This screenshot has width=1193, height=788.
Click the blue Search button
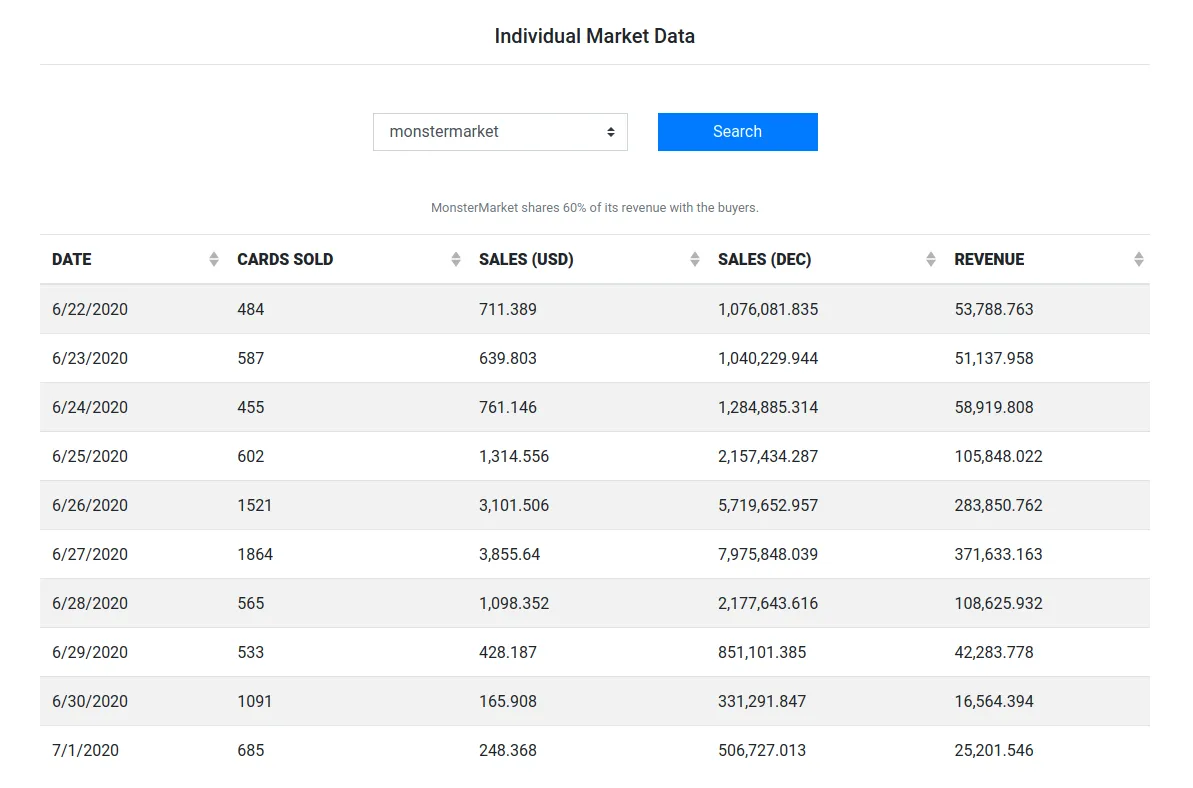(x=737, y=132)
